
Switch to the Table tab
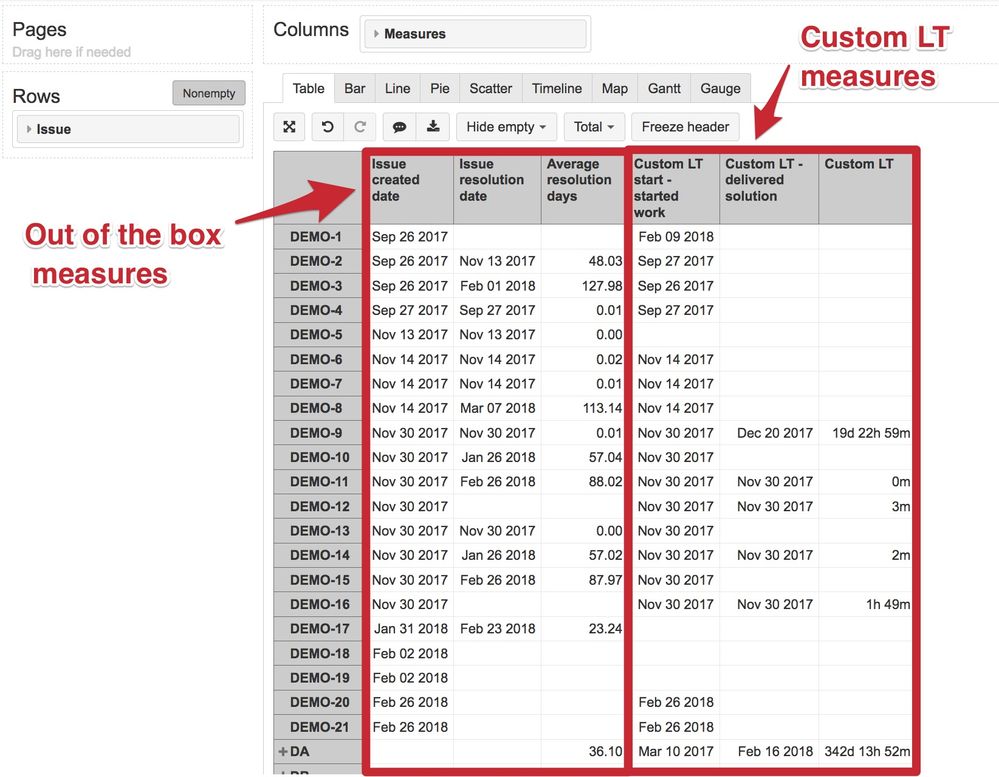click(x=308, y=89)
